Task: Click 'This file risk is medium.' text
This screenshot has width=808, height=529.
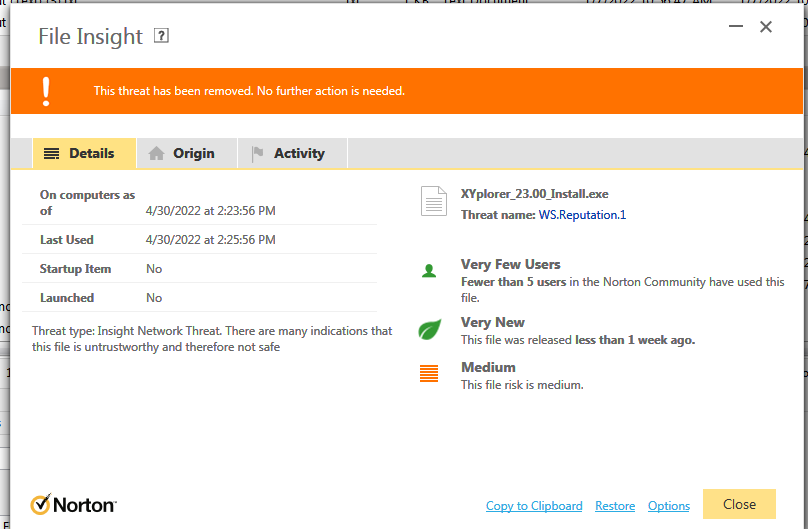Action: coord(522,385)
